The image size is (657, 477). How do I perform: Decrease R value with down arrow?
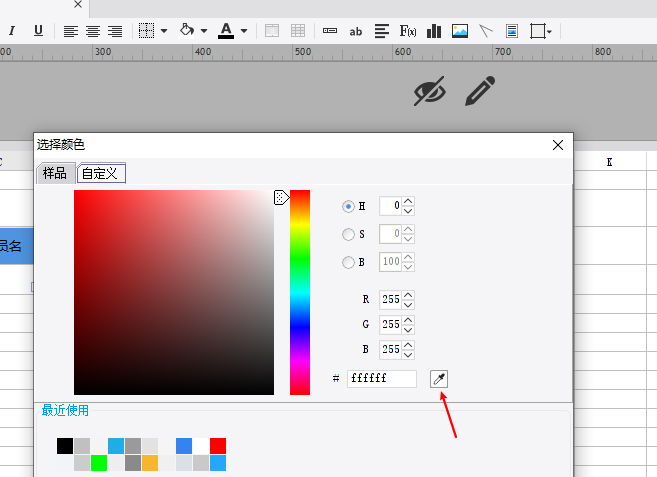(408, 305)
